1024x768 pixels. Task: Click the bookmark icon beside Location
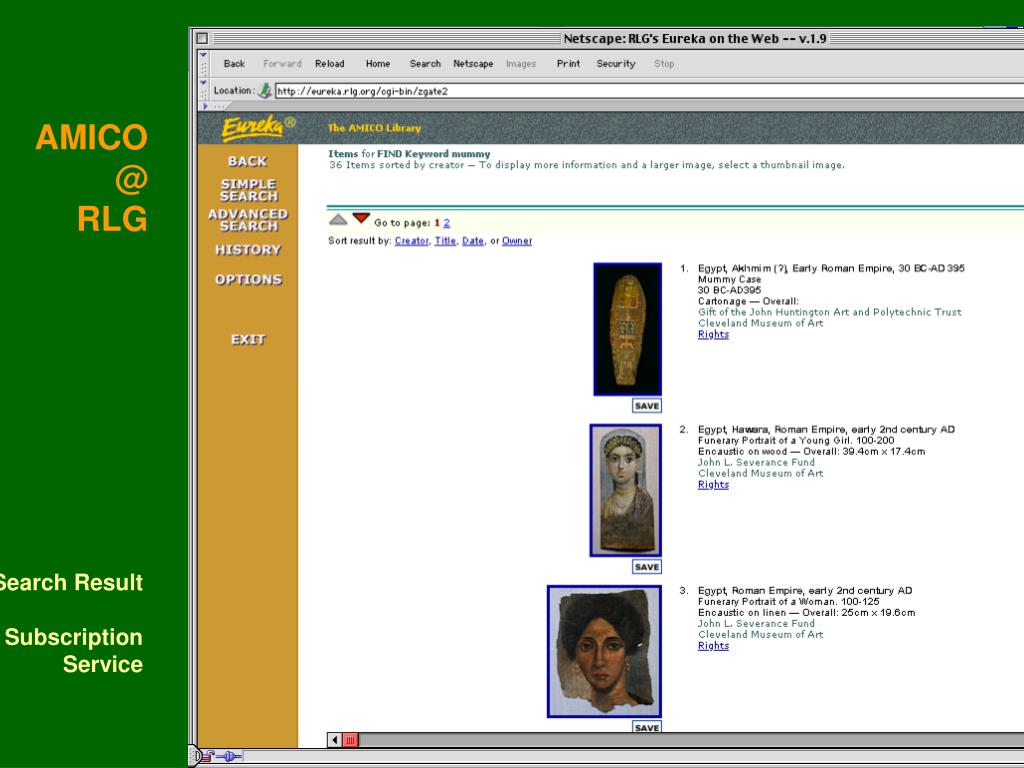(x=264, y=91)
